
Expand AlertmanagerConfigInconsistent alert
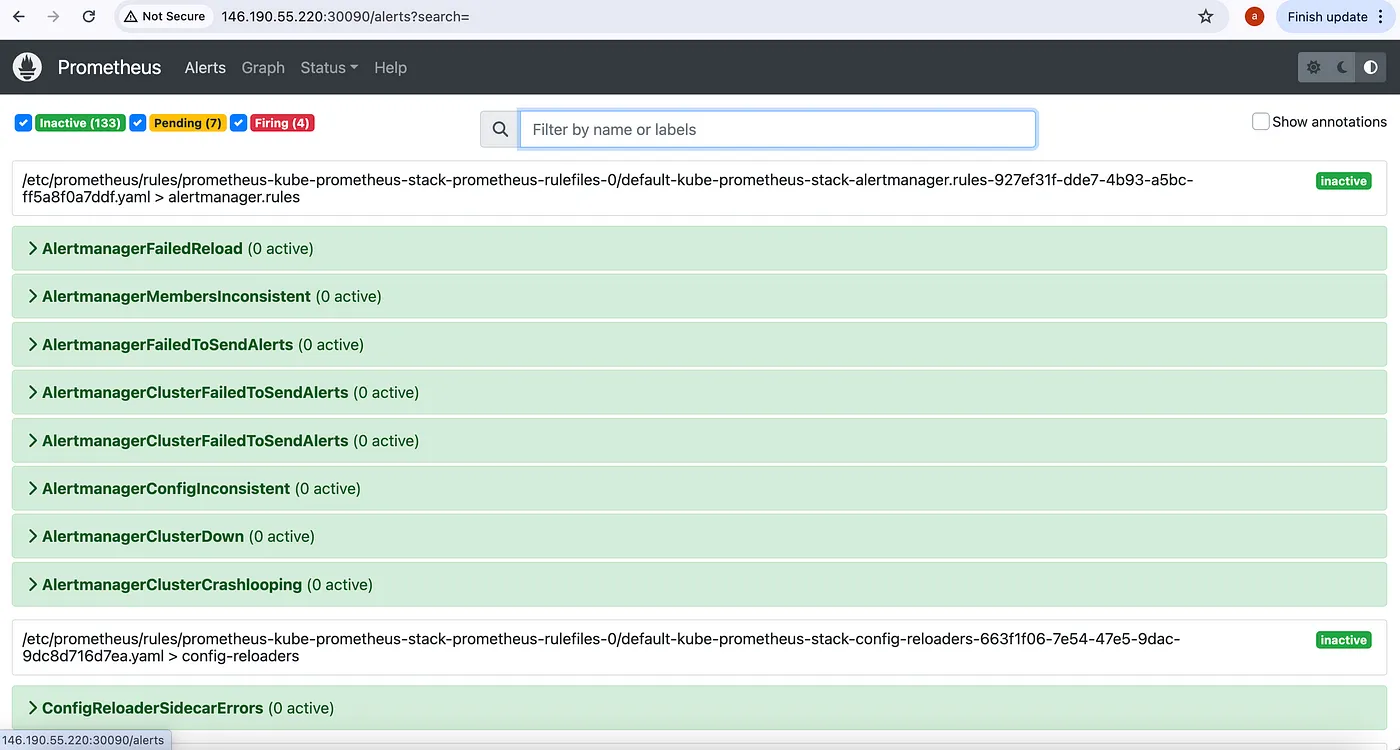tap(699, 488)
